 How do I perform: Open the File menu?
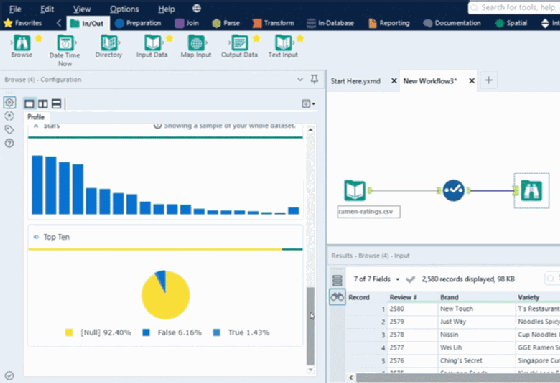pos(15,9)
